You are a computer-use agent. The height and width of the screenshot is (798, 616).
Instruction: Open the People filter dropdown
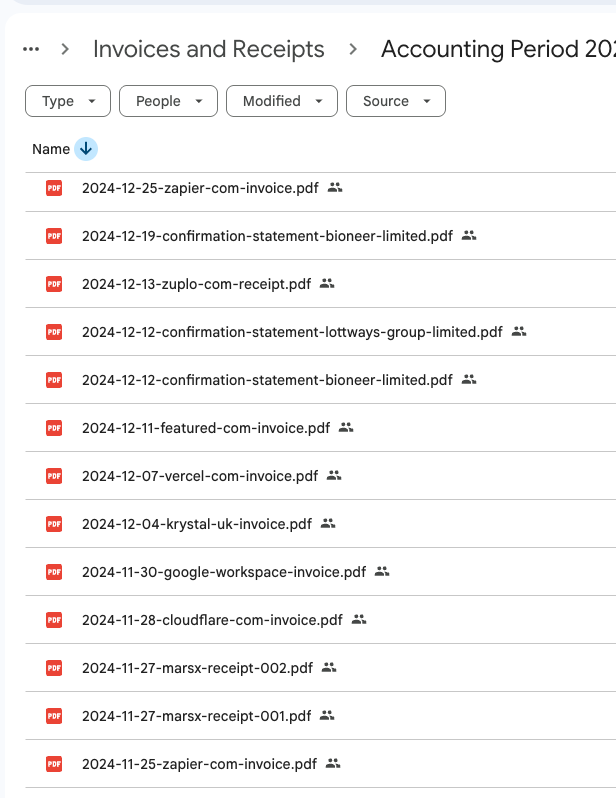pyautogui.click(x=168, y=101)
